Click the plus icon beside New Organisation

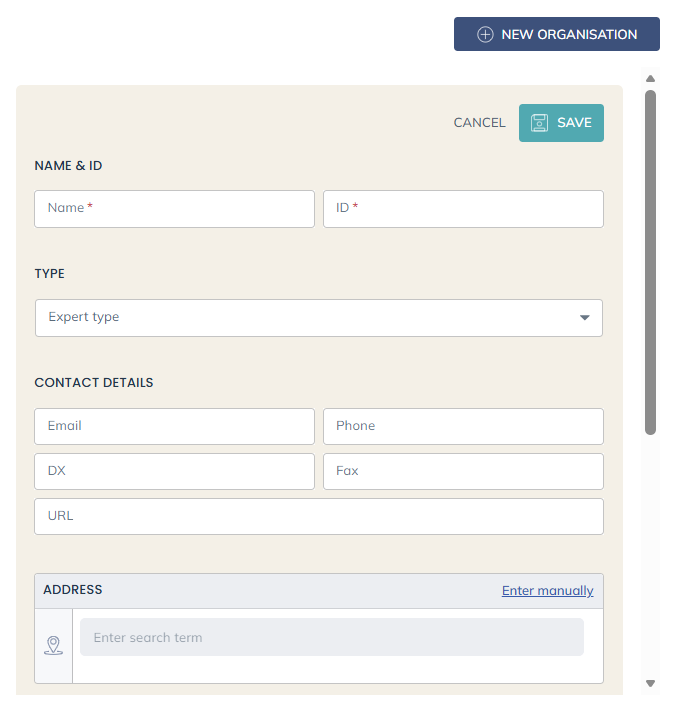tap(485, 34)
